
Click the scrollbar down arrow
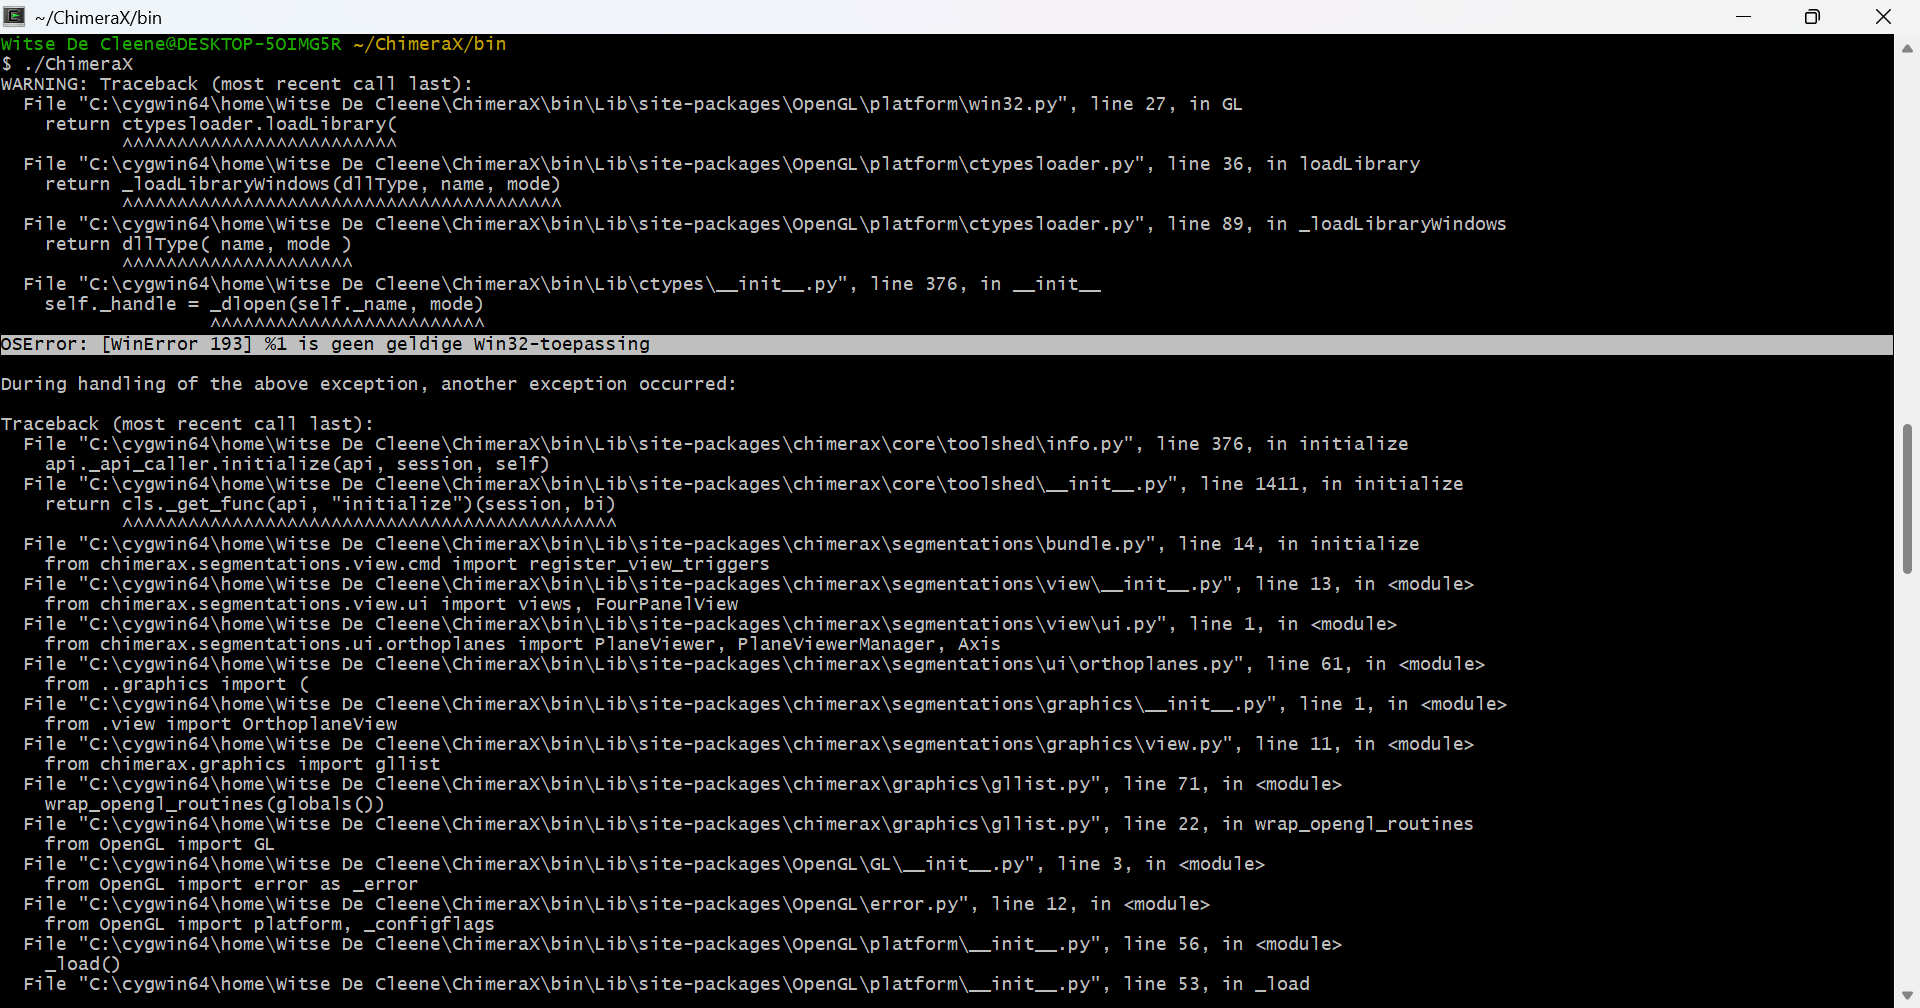click(x=1907, y=996)
